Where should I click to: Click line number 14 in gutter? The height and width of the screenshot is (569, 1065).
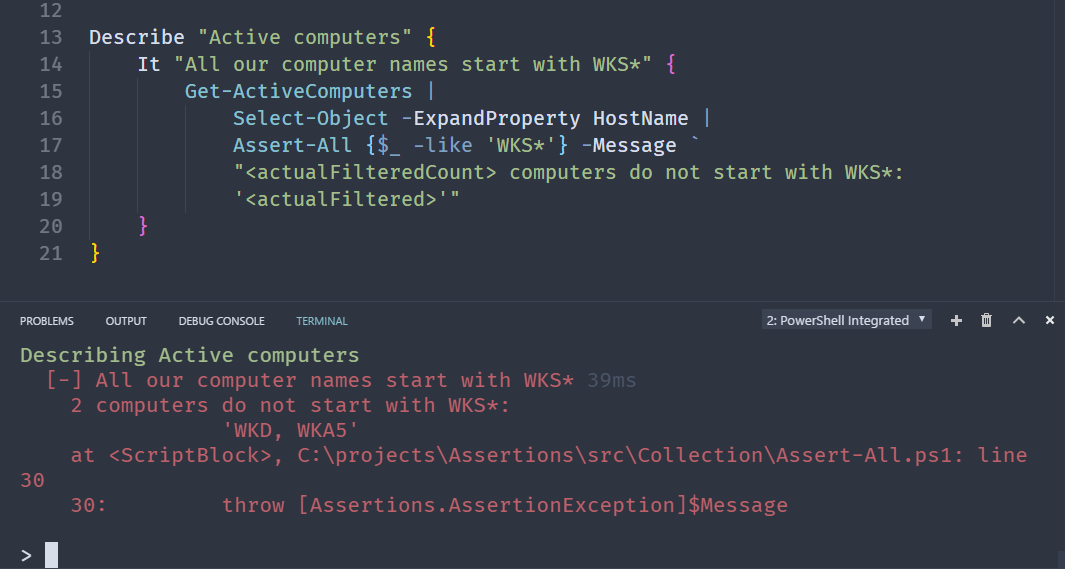(50, 64)
